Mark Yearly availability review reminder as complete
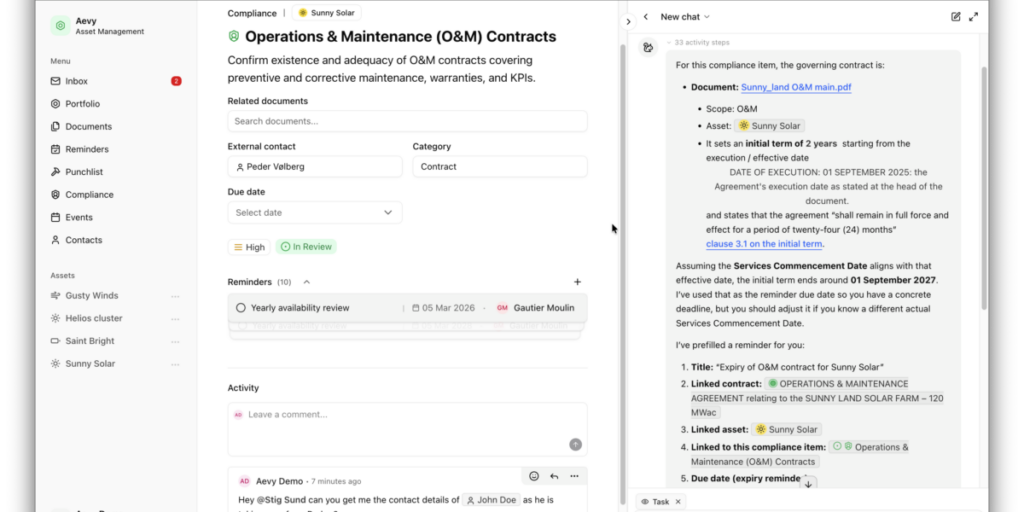This screenshot has height=512, width=1024. [x=241, y=308]
